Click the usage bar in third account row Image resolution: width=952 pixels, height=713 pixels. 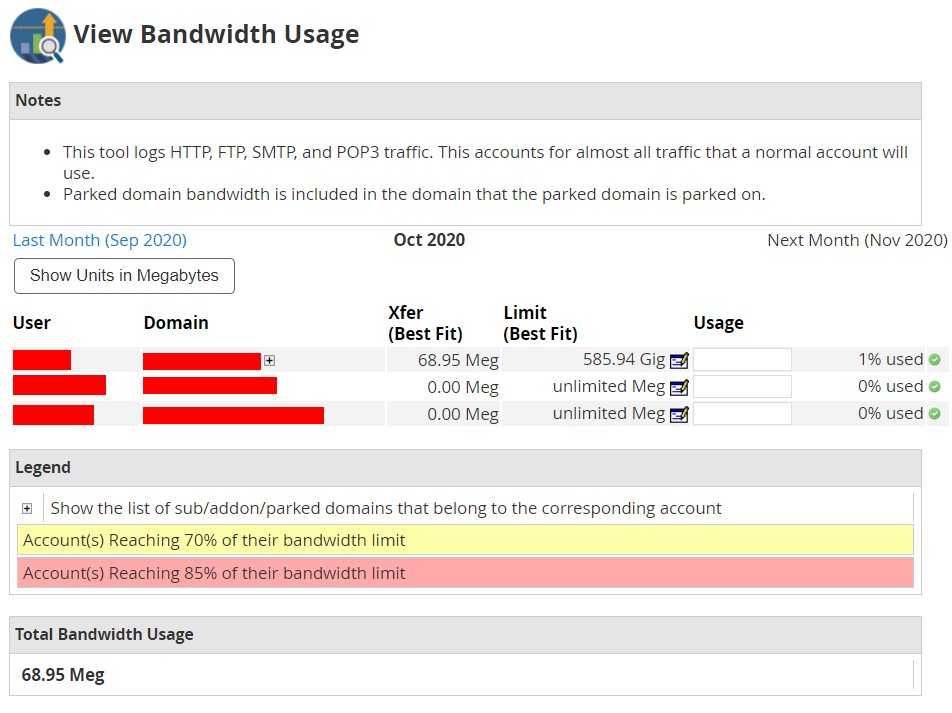click(x=742, y=414)
